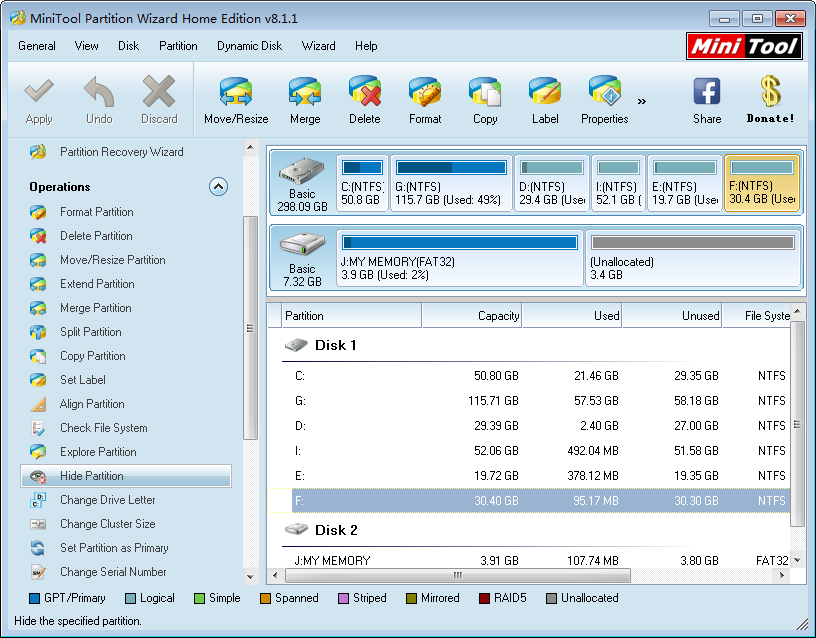Open the Partition menu
816x638 pixels.
tap(178, 46)
